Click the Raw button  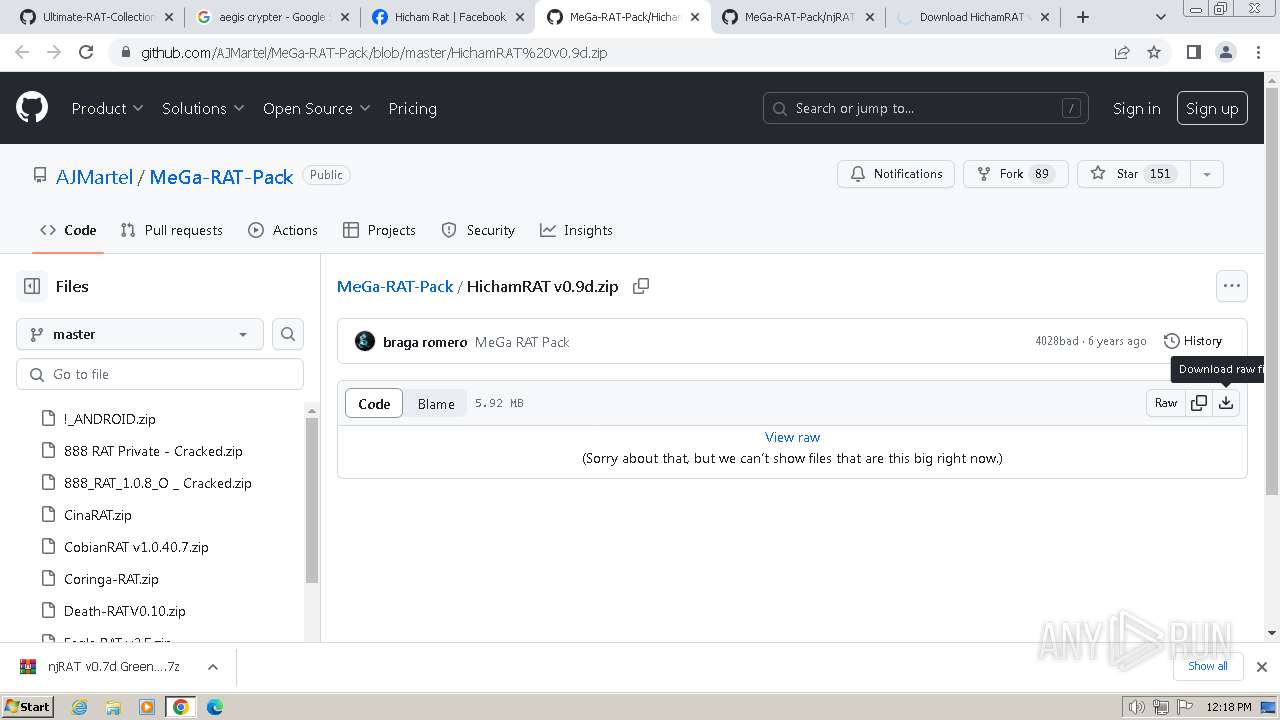[x=1166, y=403]
